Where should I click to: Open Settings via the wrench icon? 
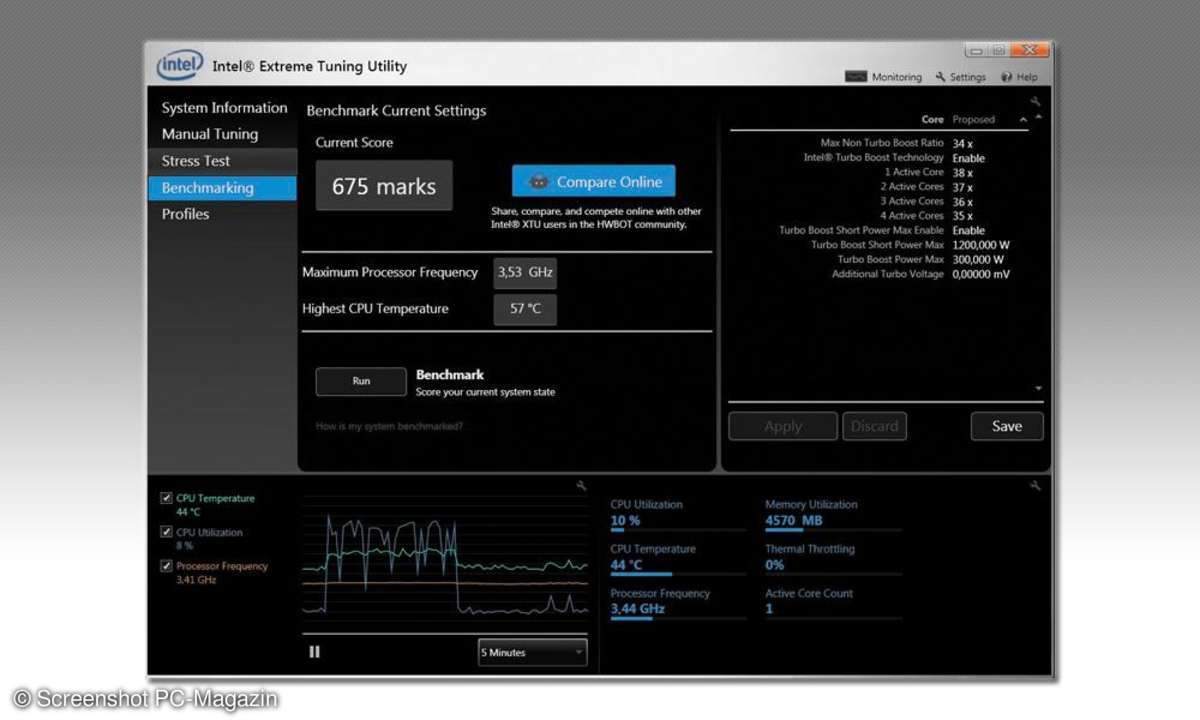(960, 77)
